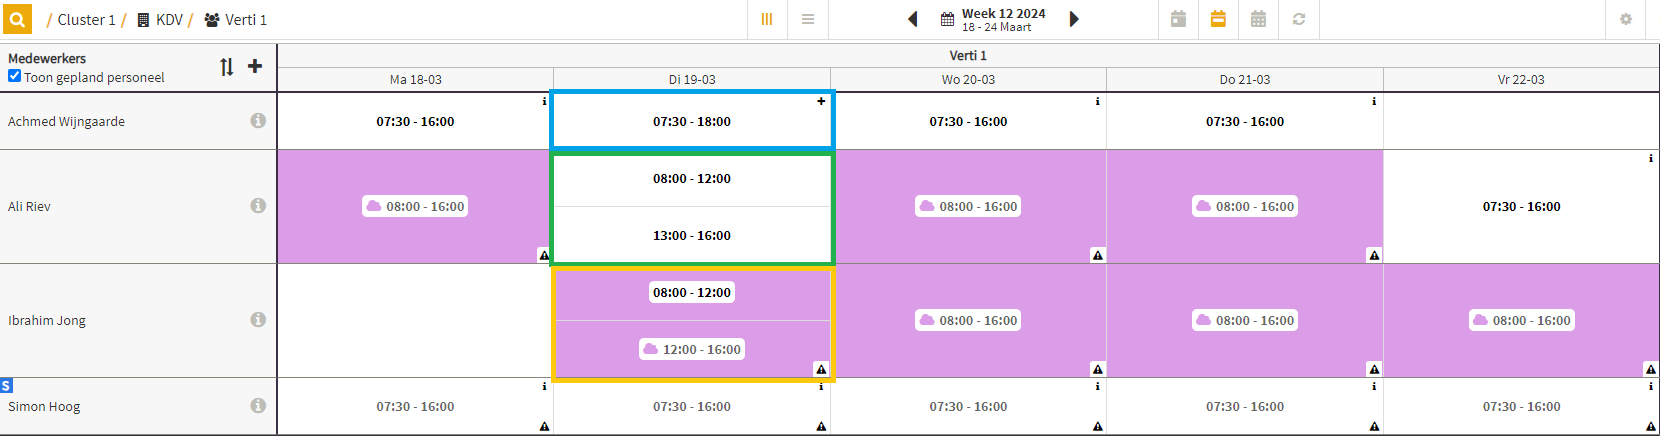Refresh the schedule
This screenshot has width=1660, height=436.
point(1299,19)
